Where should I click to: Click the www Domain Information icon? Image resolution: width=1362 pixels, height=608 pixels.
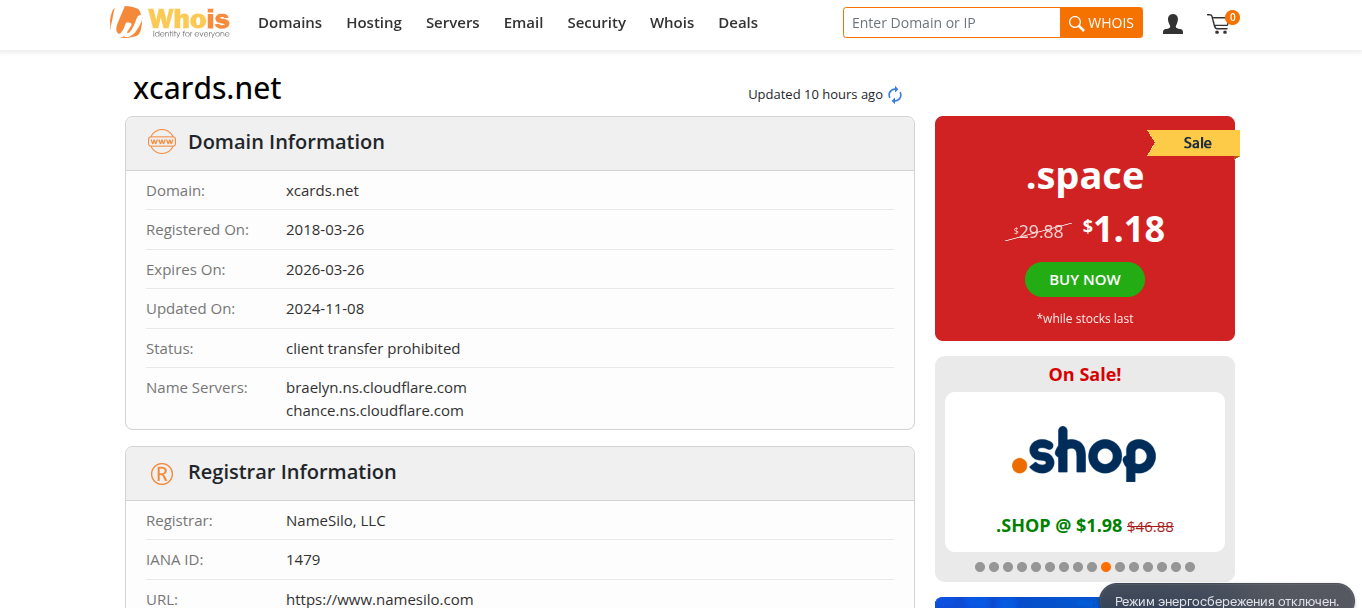tap(161, 142)
